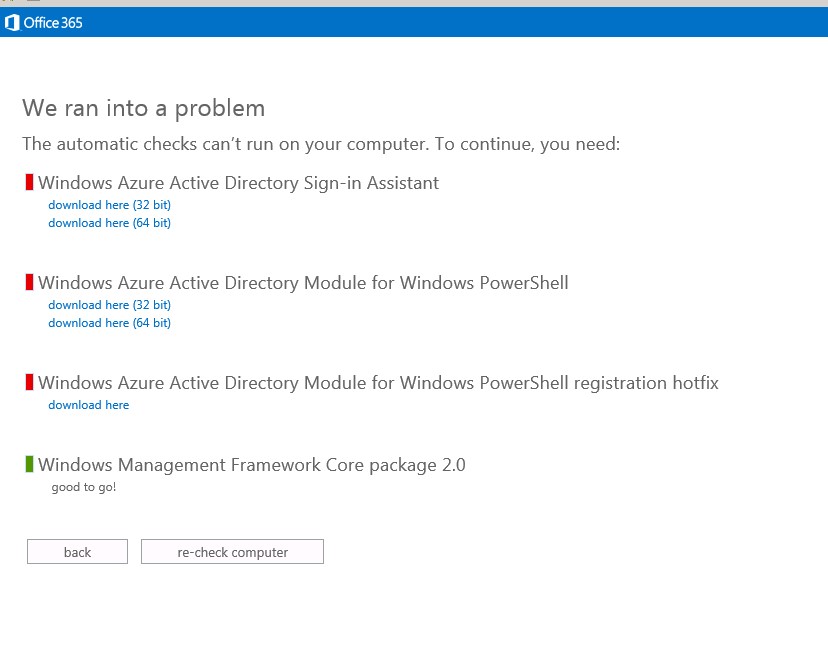Download the PowerShell registration hotfix
The height and width of the screenshot is (658, 828).
click(x=89, y=405)
